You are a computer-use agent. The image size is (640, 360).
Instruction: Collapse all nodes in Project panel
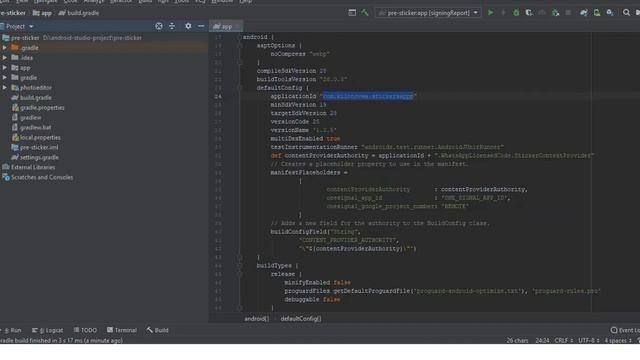(x=172, y=26)
